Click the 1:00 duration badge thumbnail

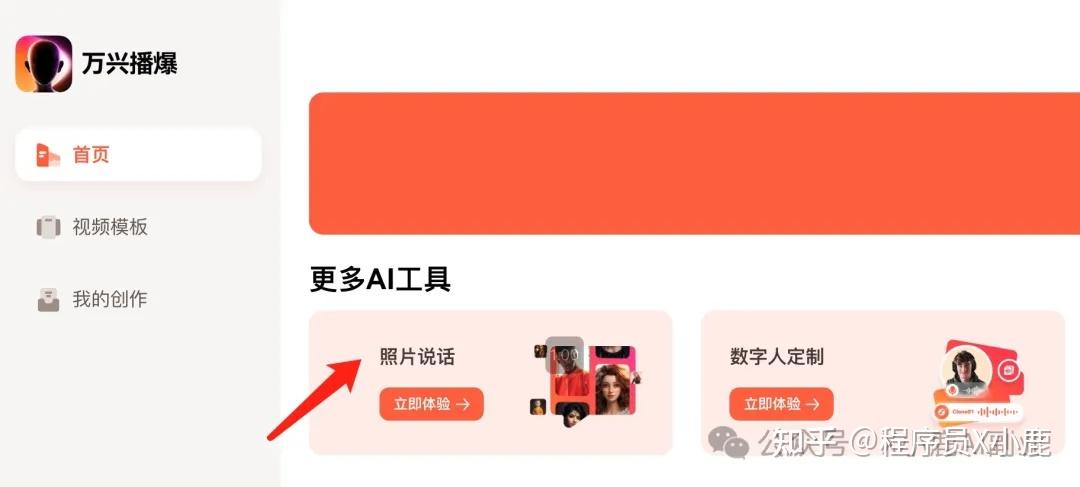click(565, 355)
